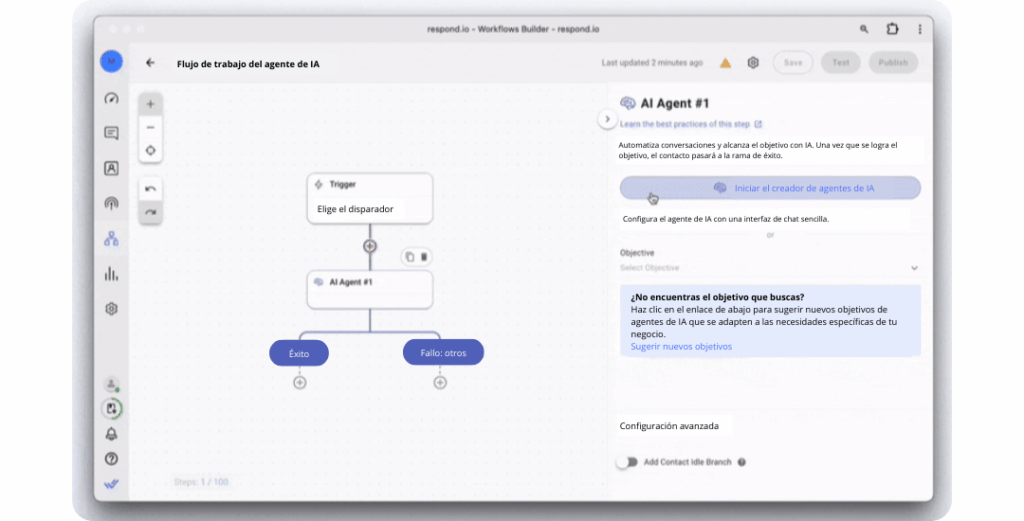Expand Configuración avanzada section
Screen dimensions: 1024x521
[669, 425]
